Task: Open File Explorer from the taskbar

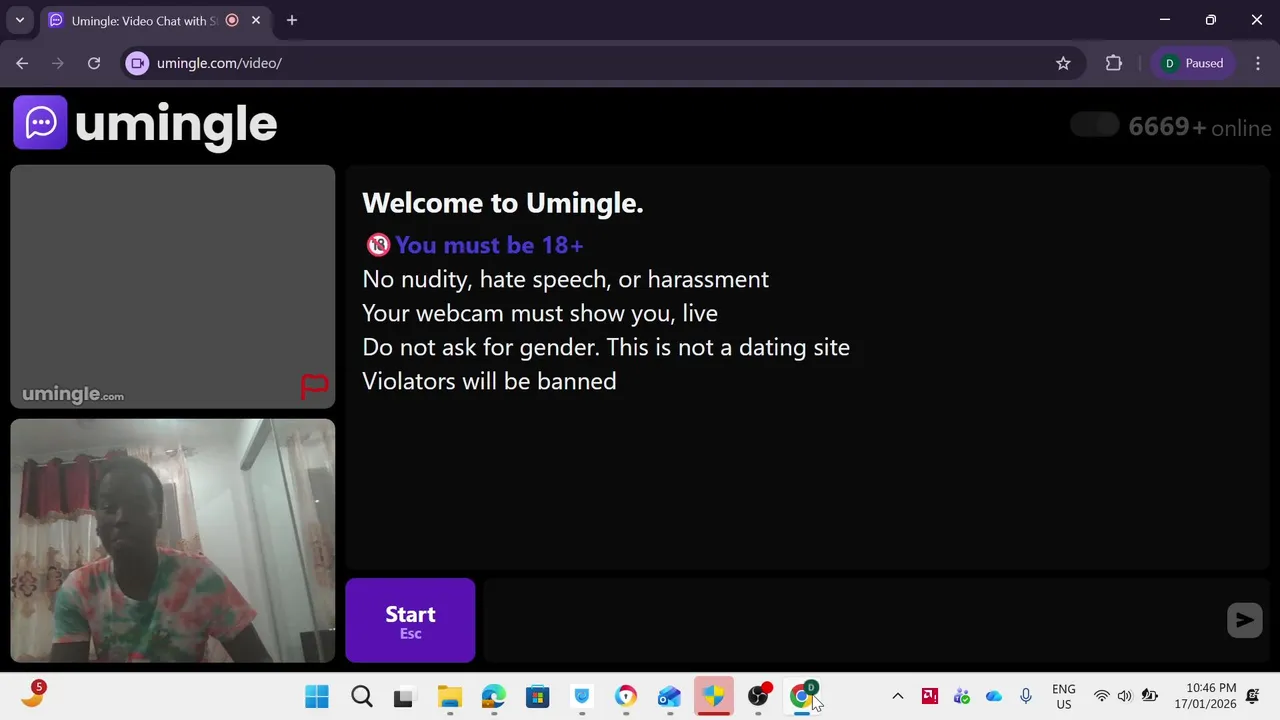Action: point(450,697)
